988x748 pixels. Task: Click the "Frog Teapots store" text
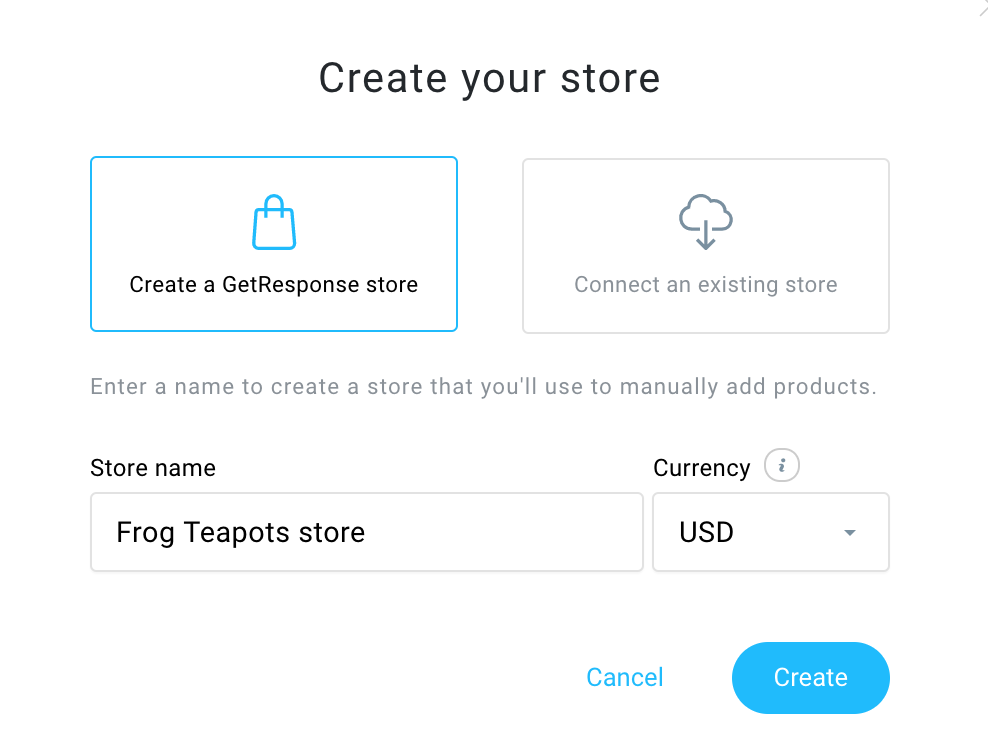click(240, 533)
